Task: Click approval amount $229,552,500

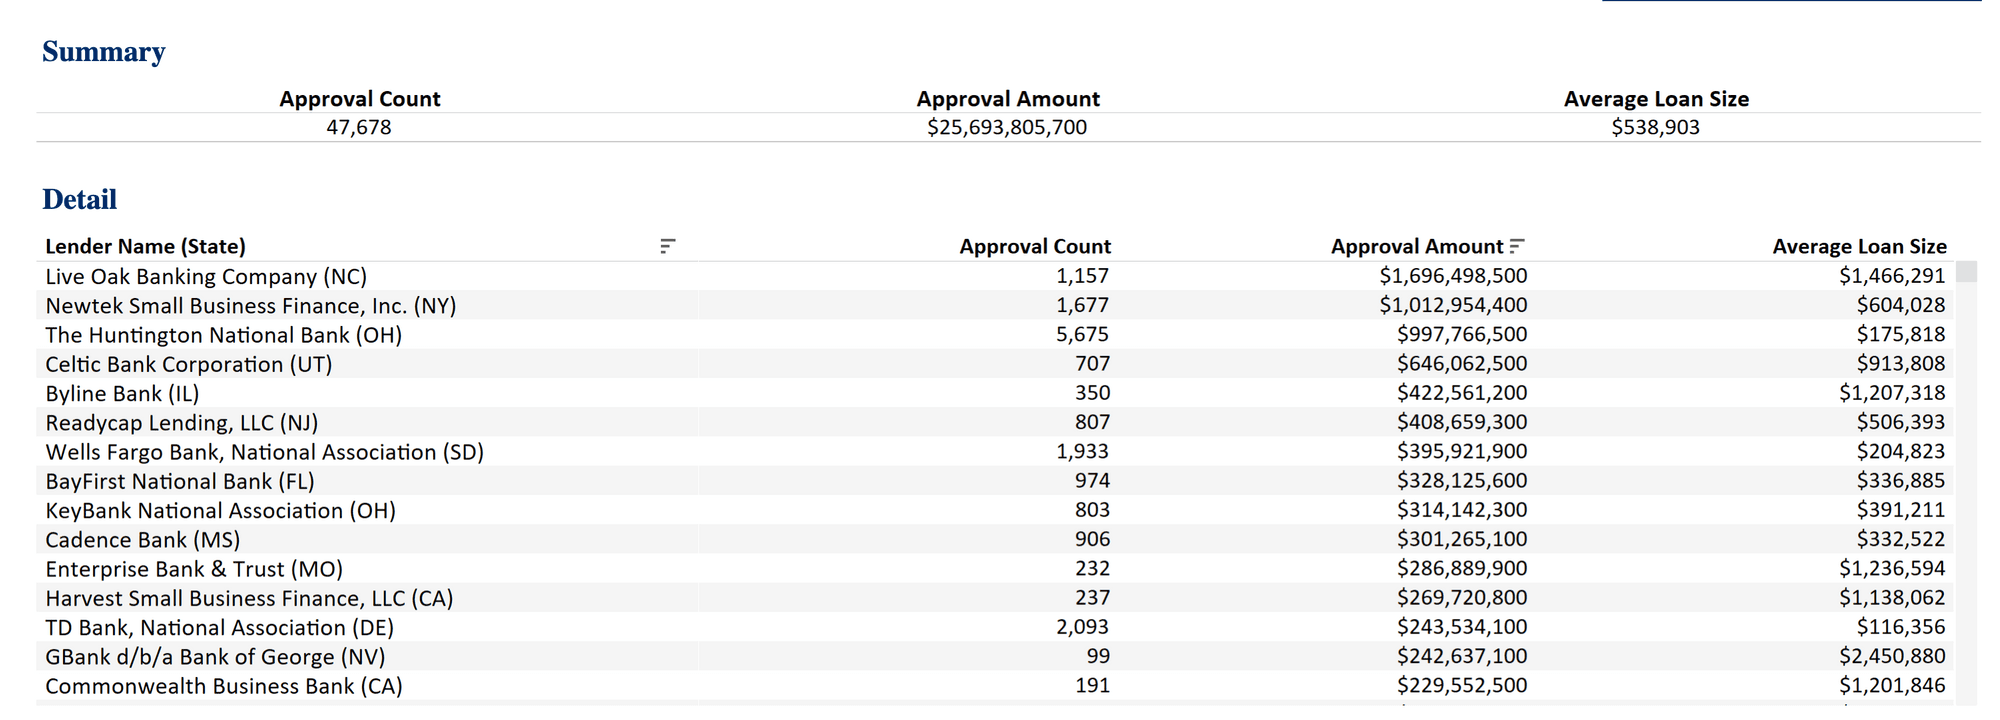Action: click(1462, 685)
